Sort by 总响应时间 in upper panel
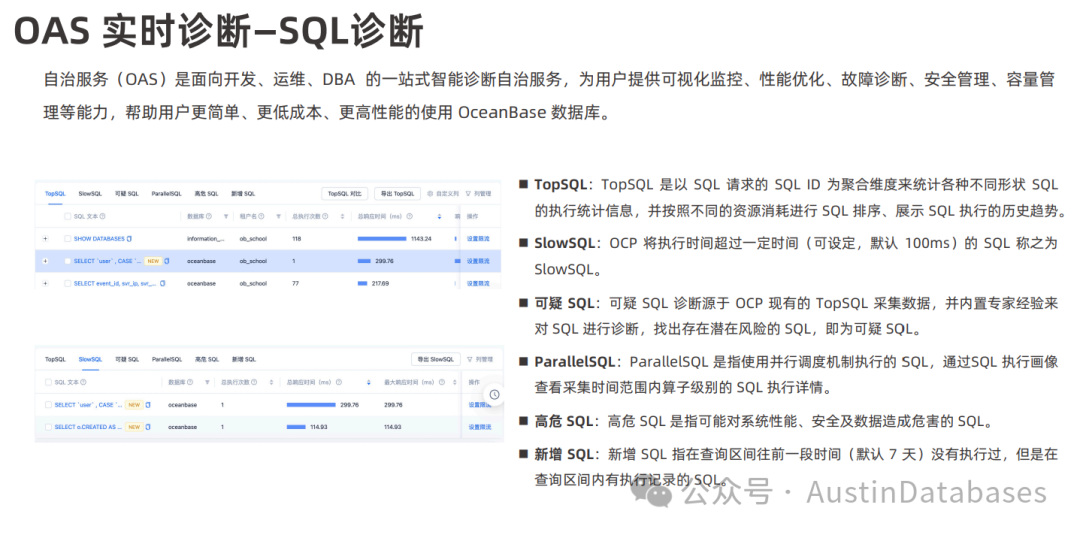 [439, 216]
